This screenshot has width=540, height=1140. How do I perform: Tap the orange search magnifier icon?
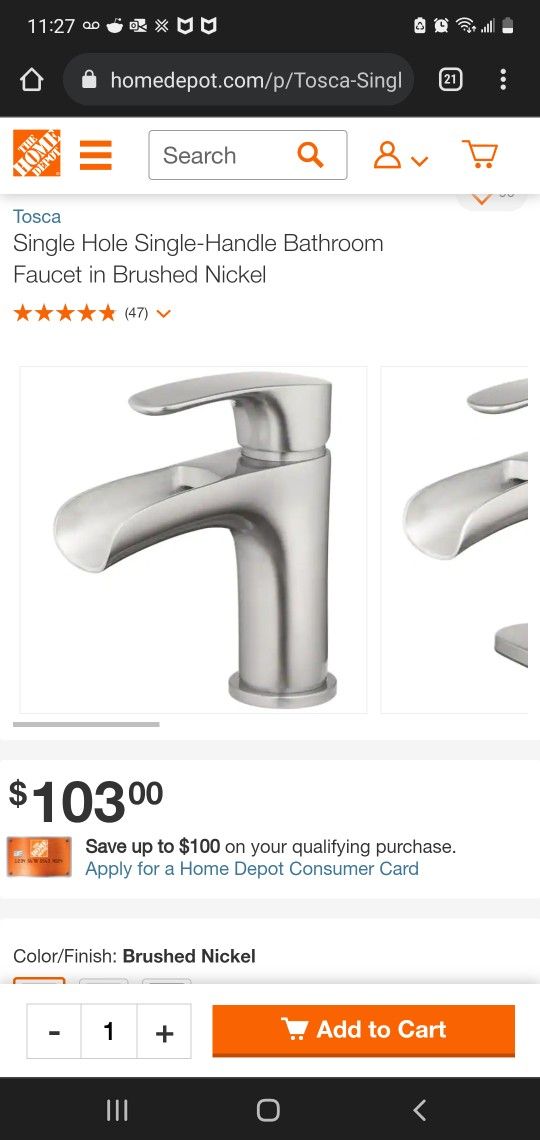tap(310, 155)
